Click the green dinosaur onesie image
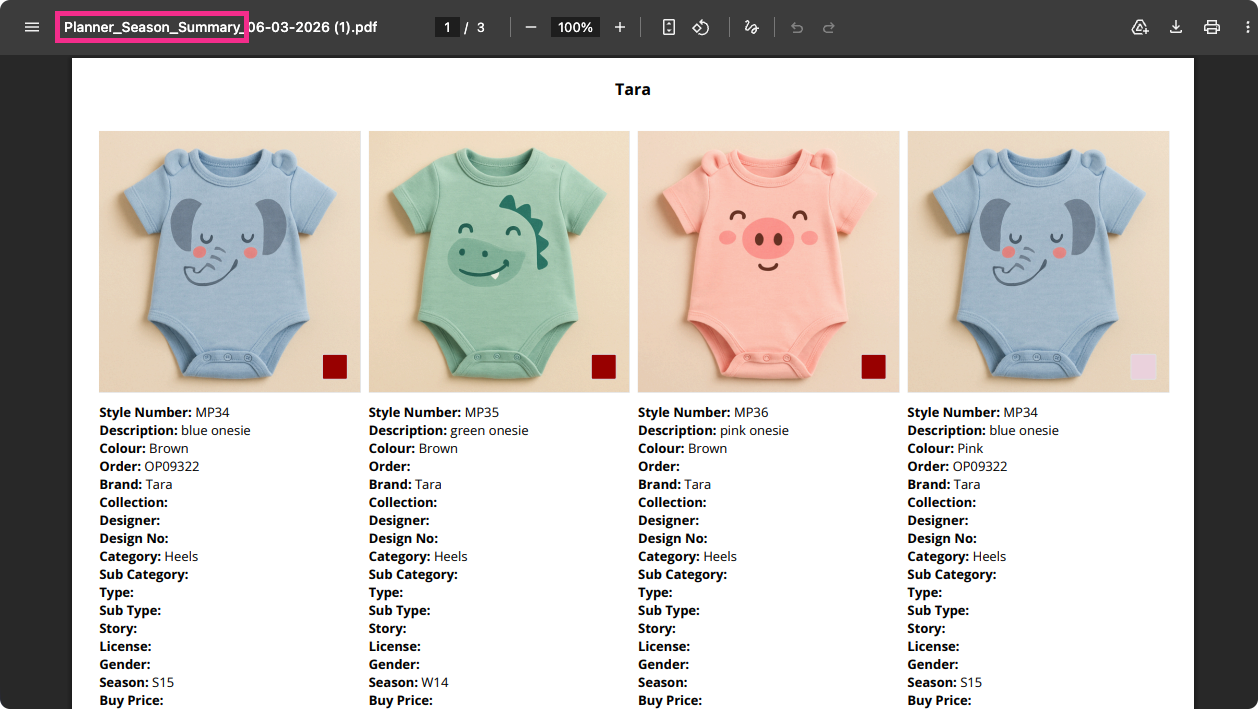Screen dimensions: 1258x709 pos(499,261)
